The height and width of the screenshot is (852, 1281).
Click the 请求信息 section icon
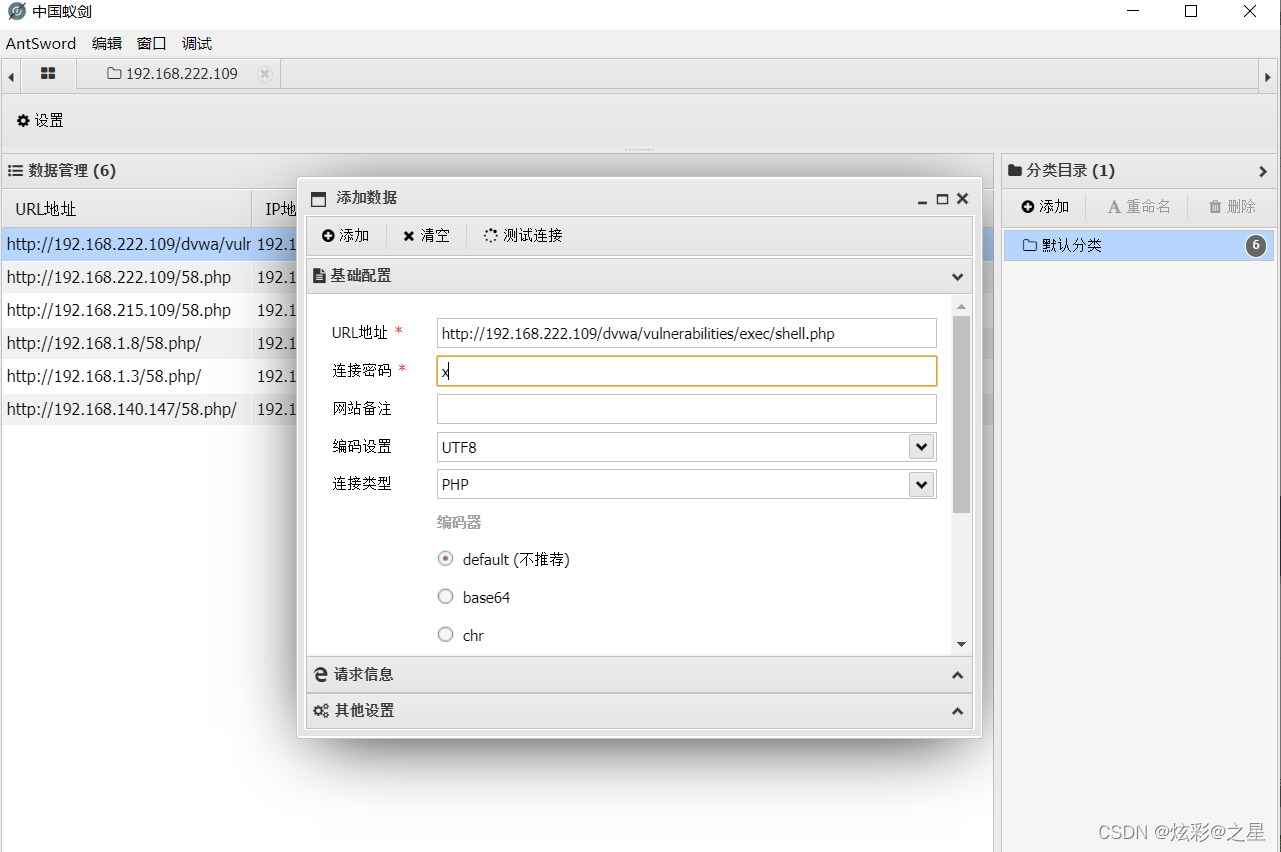pos(321,675)
